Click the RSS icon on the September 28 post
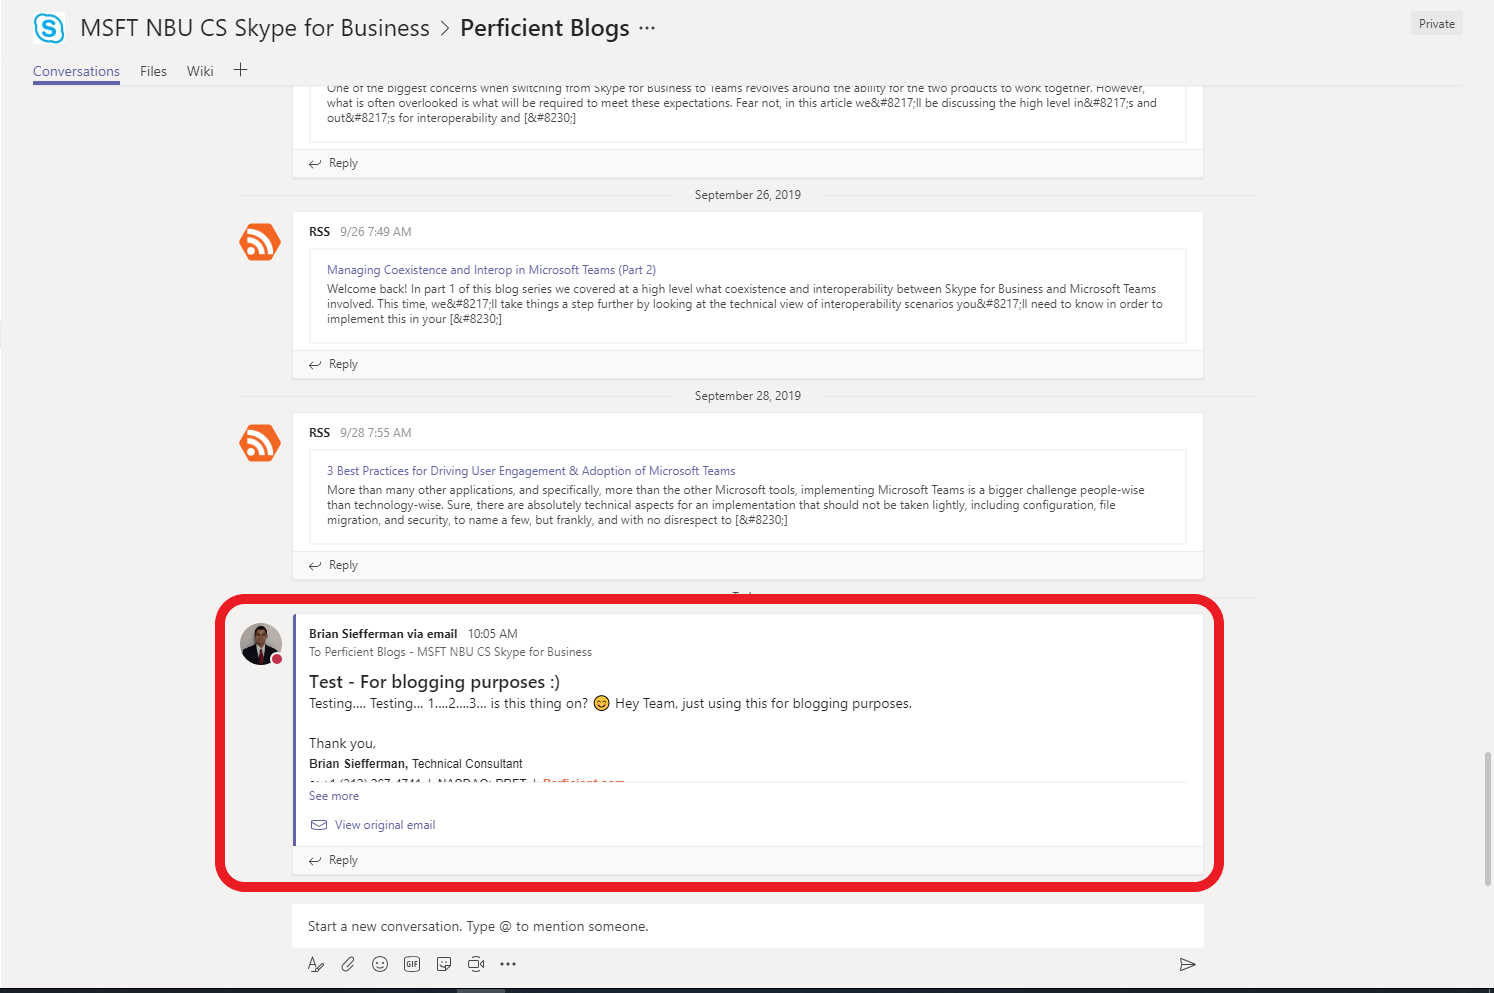This screenshot has width=1494, height=993. (260, 443)
